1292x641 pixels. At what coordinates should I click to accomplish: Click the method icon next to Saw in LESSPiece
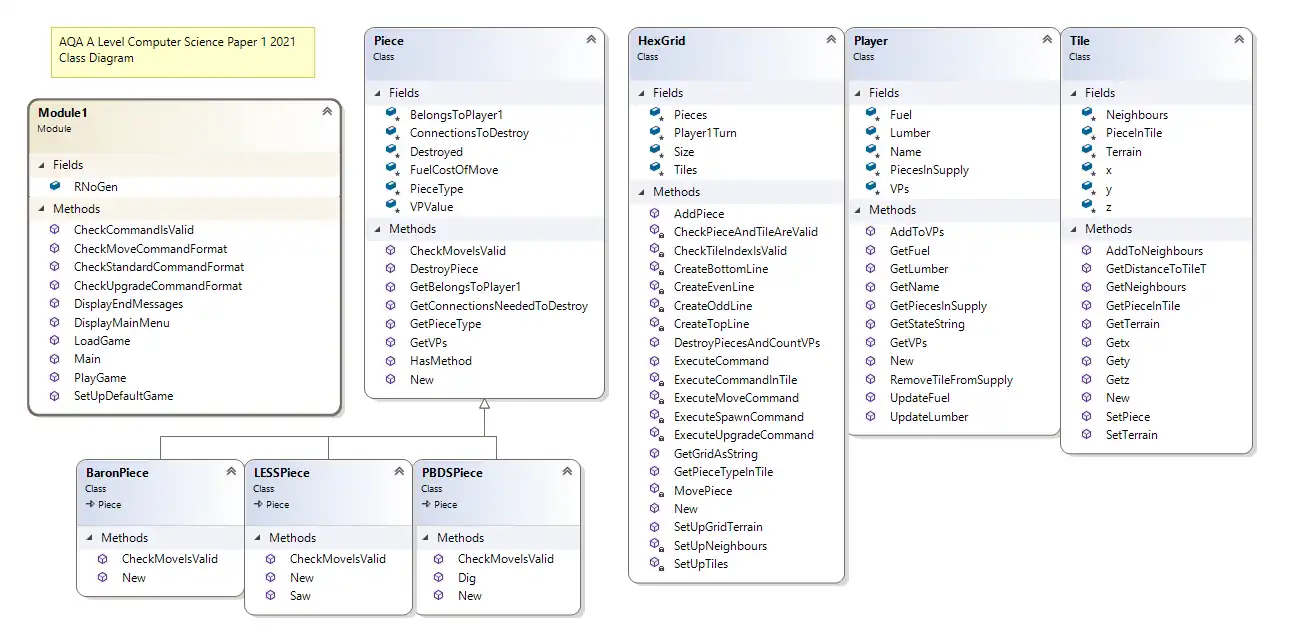(x=270, y=595)
